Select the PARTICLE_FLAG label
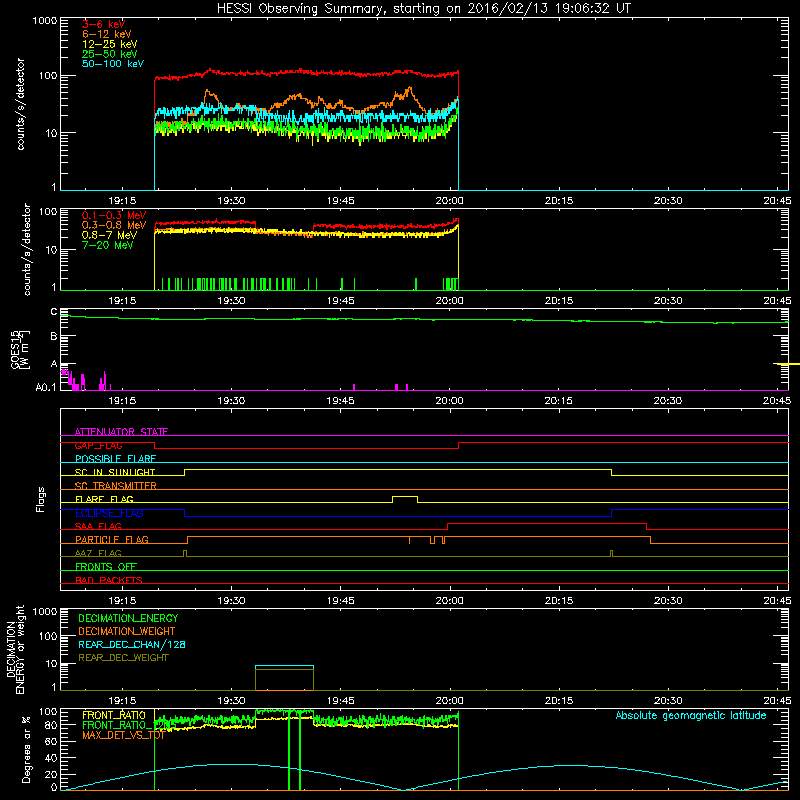Screen dimensions: 800x800 pos(112,539)
